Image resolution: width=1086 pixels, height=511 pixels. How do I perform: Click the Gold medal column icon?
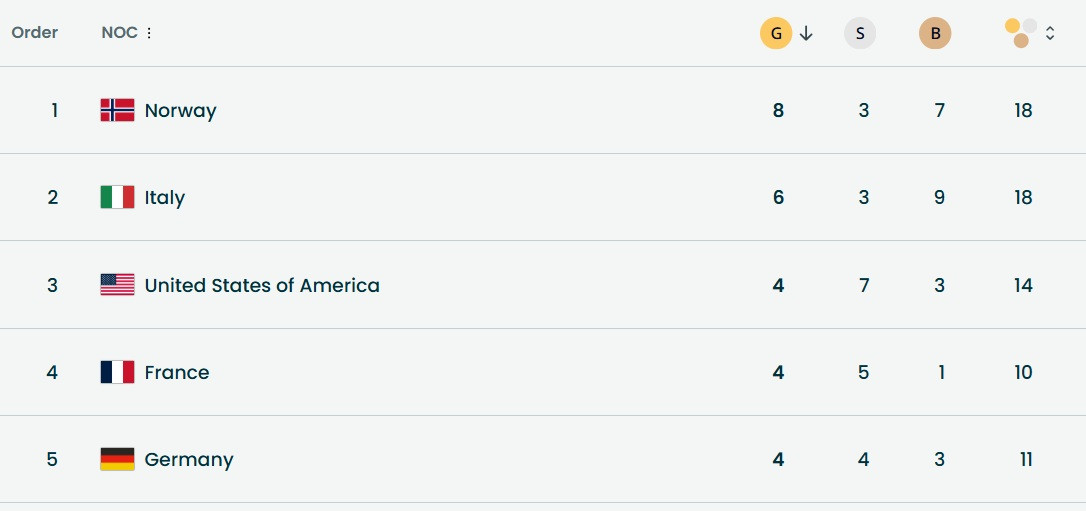(x=776, y=34)
